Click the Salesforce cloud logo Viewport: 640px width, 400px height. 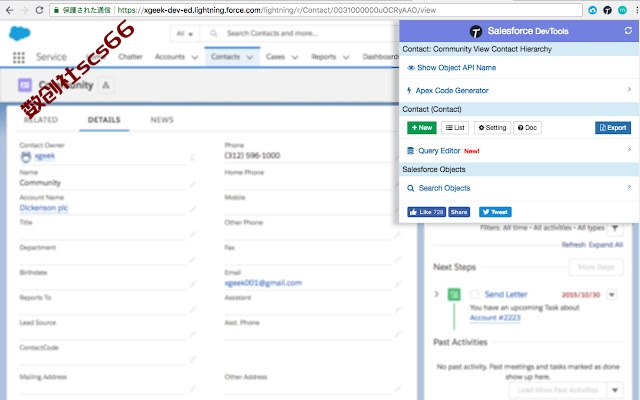[20, 33]
